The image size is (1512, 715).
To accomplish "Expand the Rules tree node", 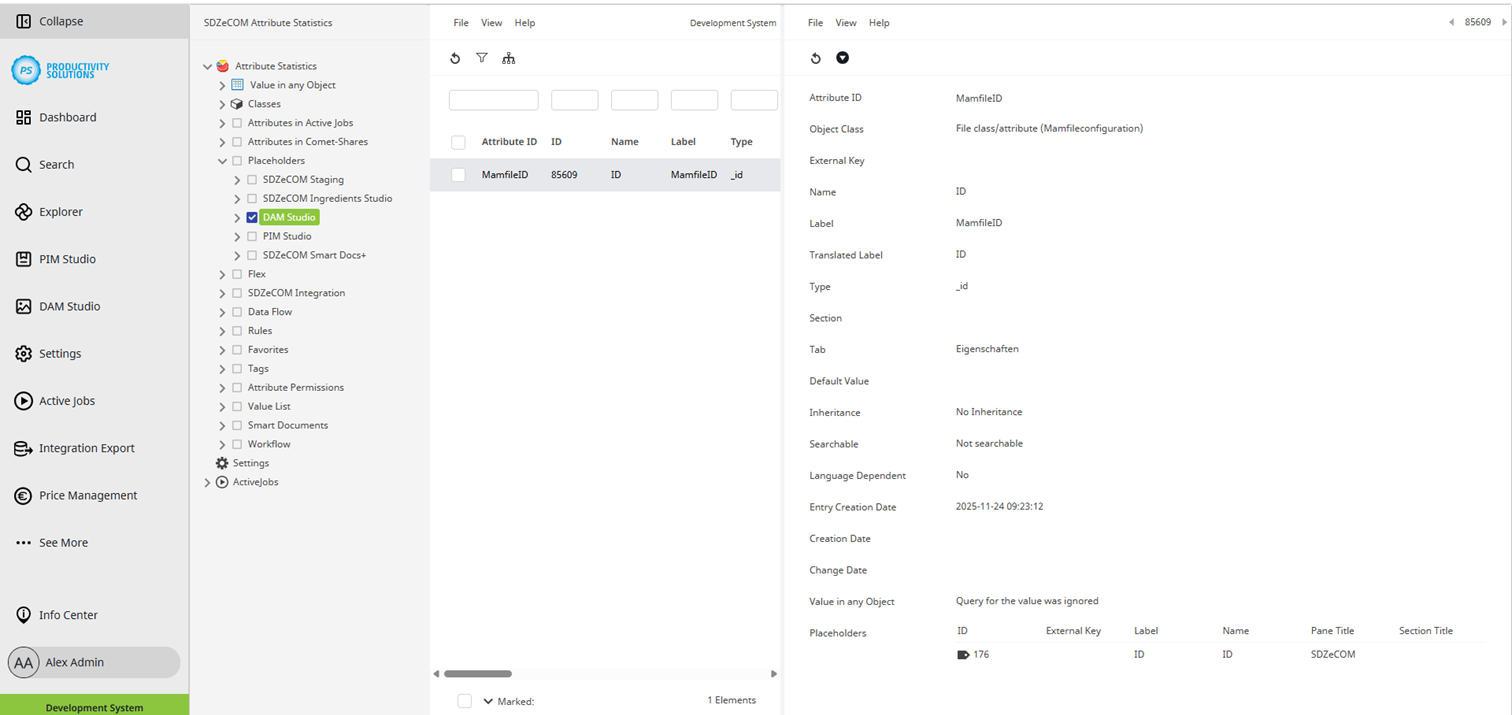I will pyautogui.click(x=221, y=330).
